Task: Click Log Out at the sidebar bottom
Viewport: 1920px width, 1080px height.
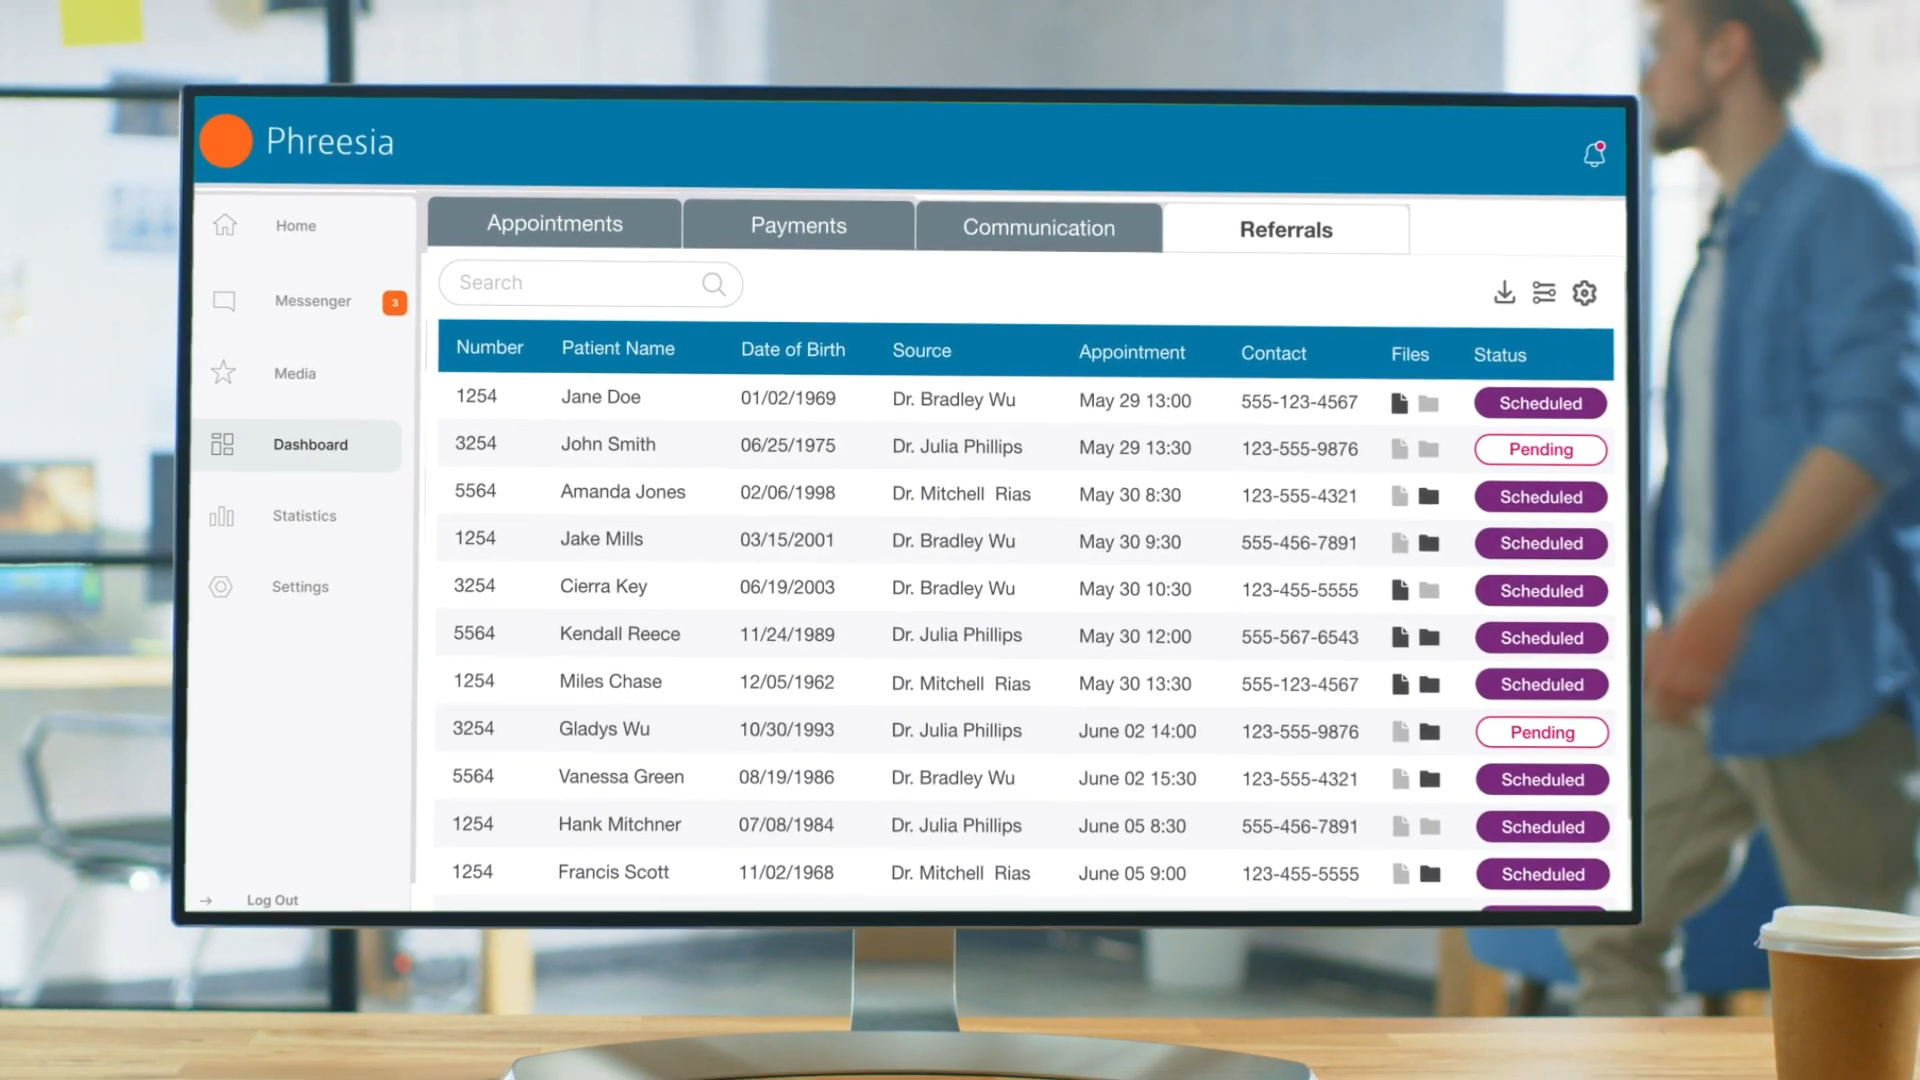Action: coord(271,899)
